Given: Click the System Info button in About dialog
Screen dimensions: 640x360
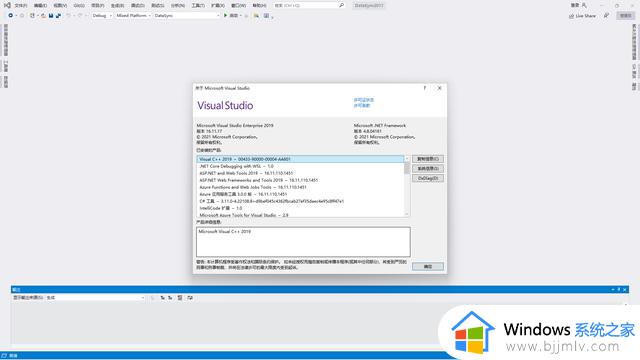Looking at the screenshot, I should [428, 169].
